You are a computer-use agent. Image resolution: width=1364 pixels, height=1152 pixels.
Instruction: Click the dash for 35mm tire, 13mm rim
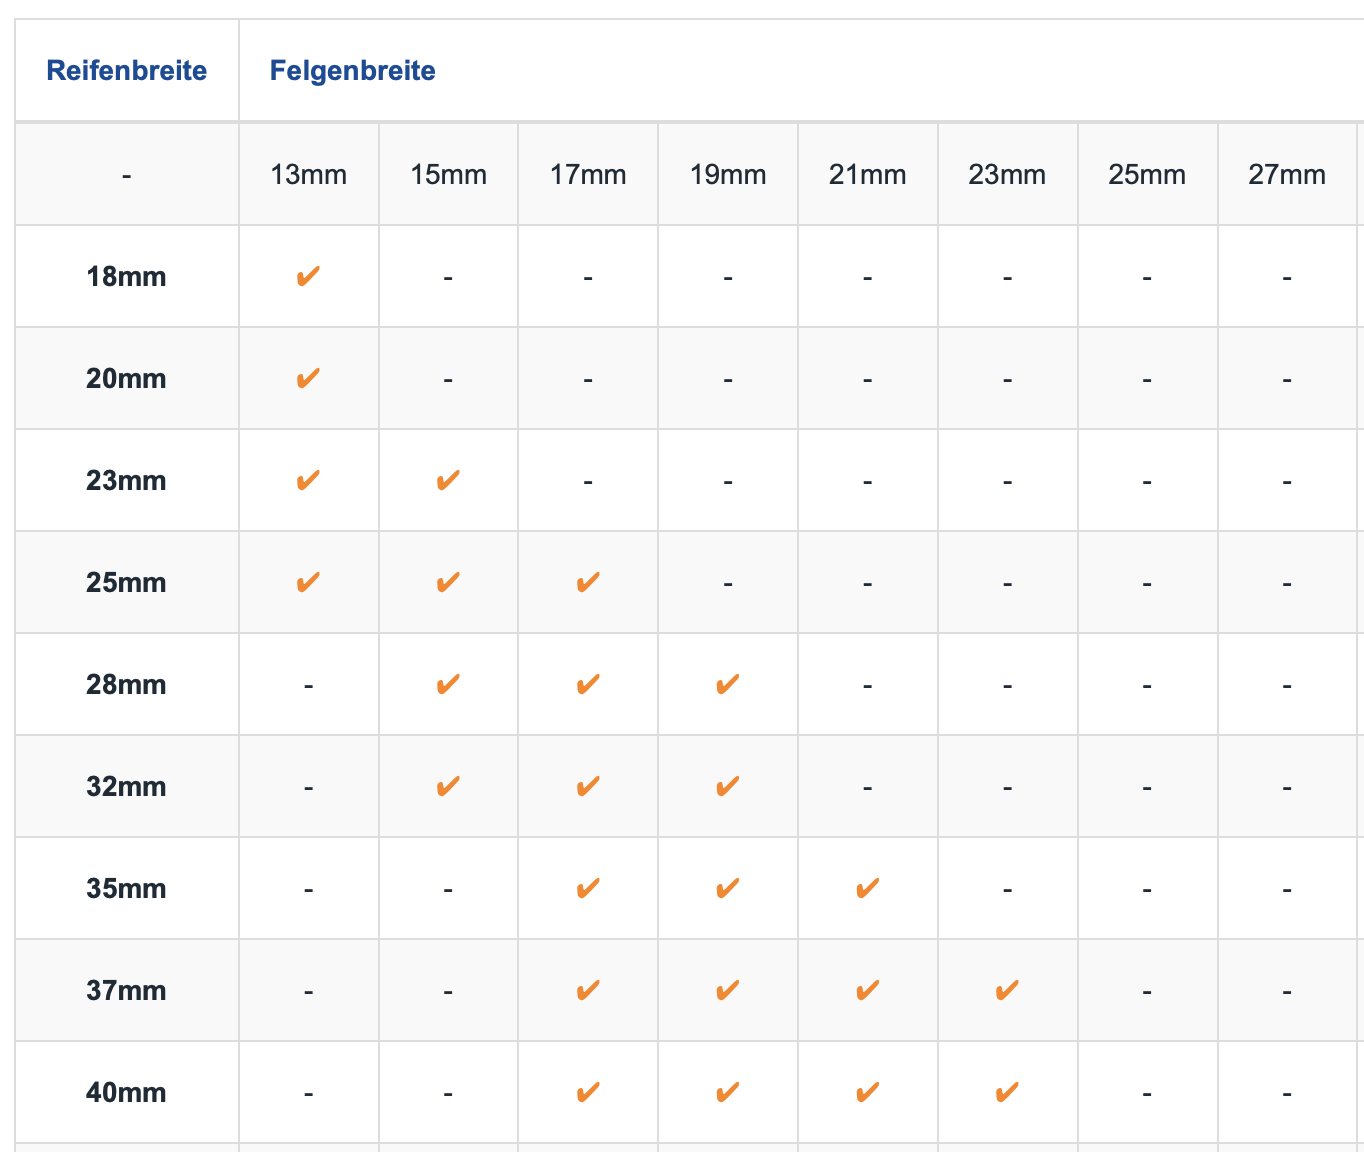tap(308, 890)
